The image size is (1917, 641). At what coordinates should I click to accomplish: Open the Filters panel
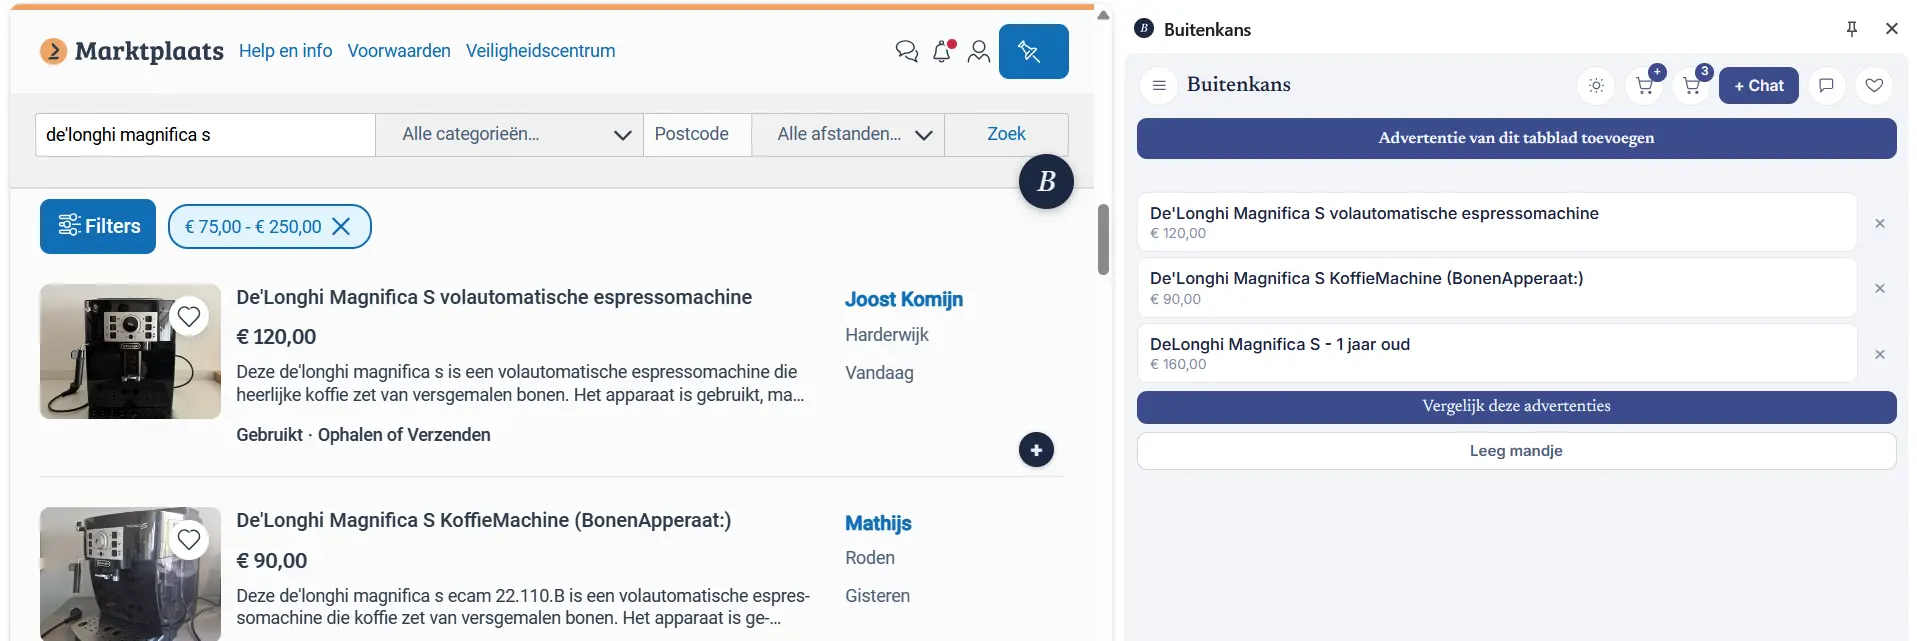point(98,226)
